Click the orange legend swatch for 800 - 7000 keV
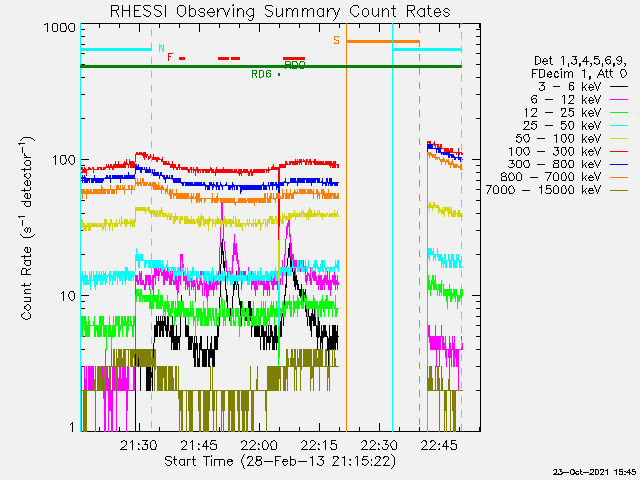The height and width of the screenshot is (480, 640). [x=619, y=178]
